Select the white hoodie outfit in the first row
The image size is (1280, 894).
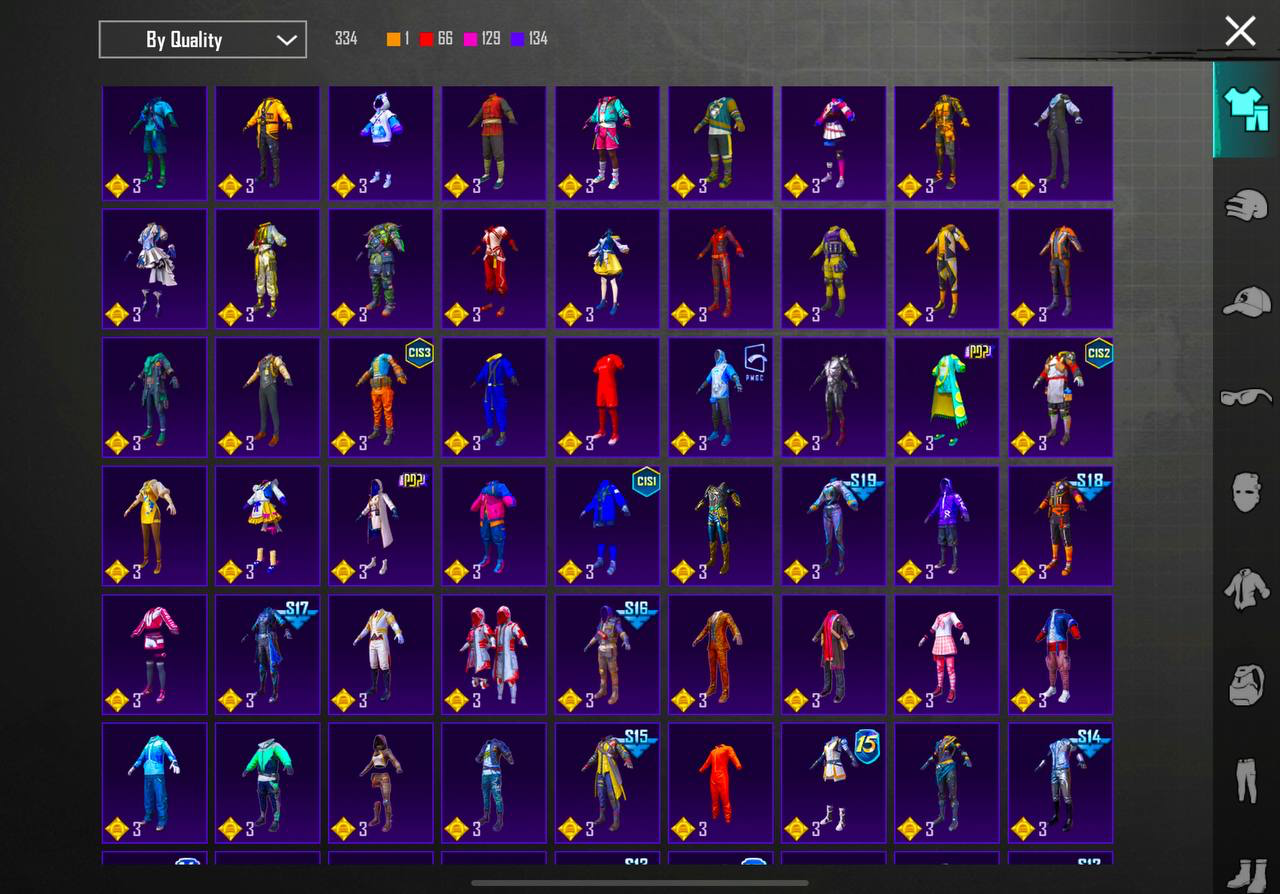click(x=381, y=143)
